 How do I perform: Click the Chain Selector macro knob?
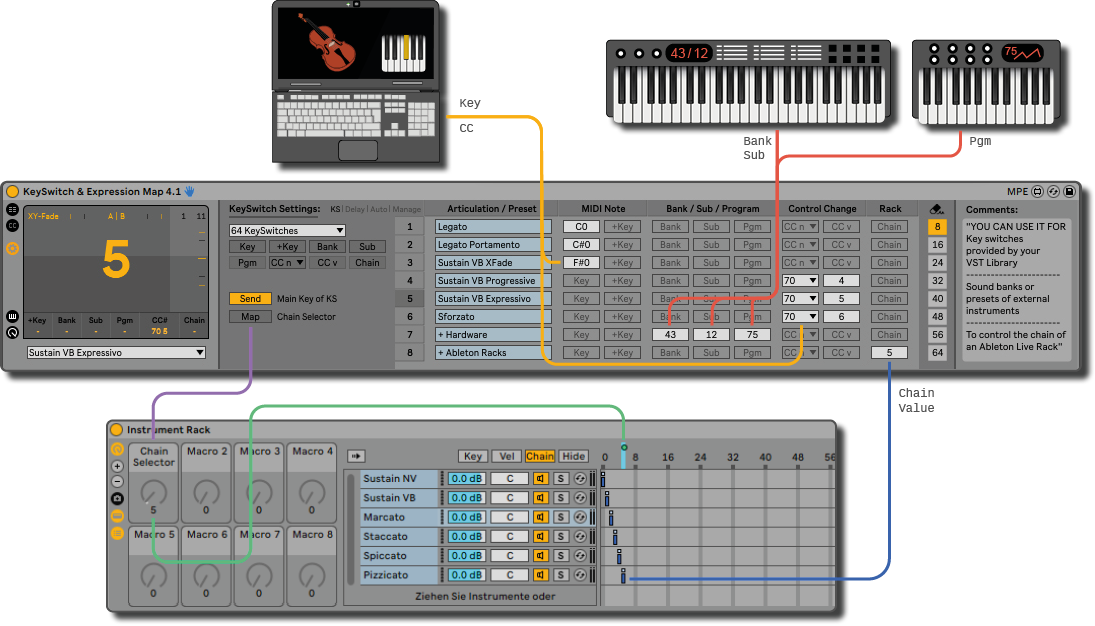[153, 492]
